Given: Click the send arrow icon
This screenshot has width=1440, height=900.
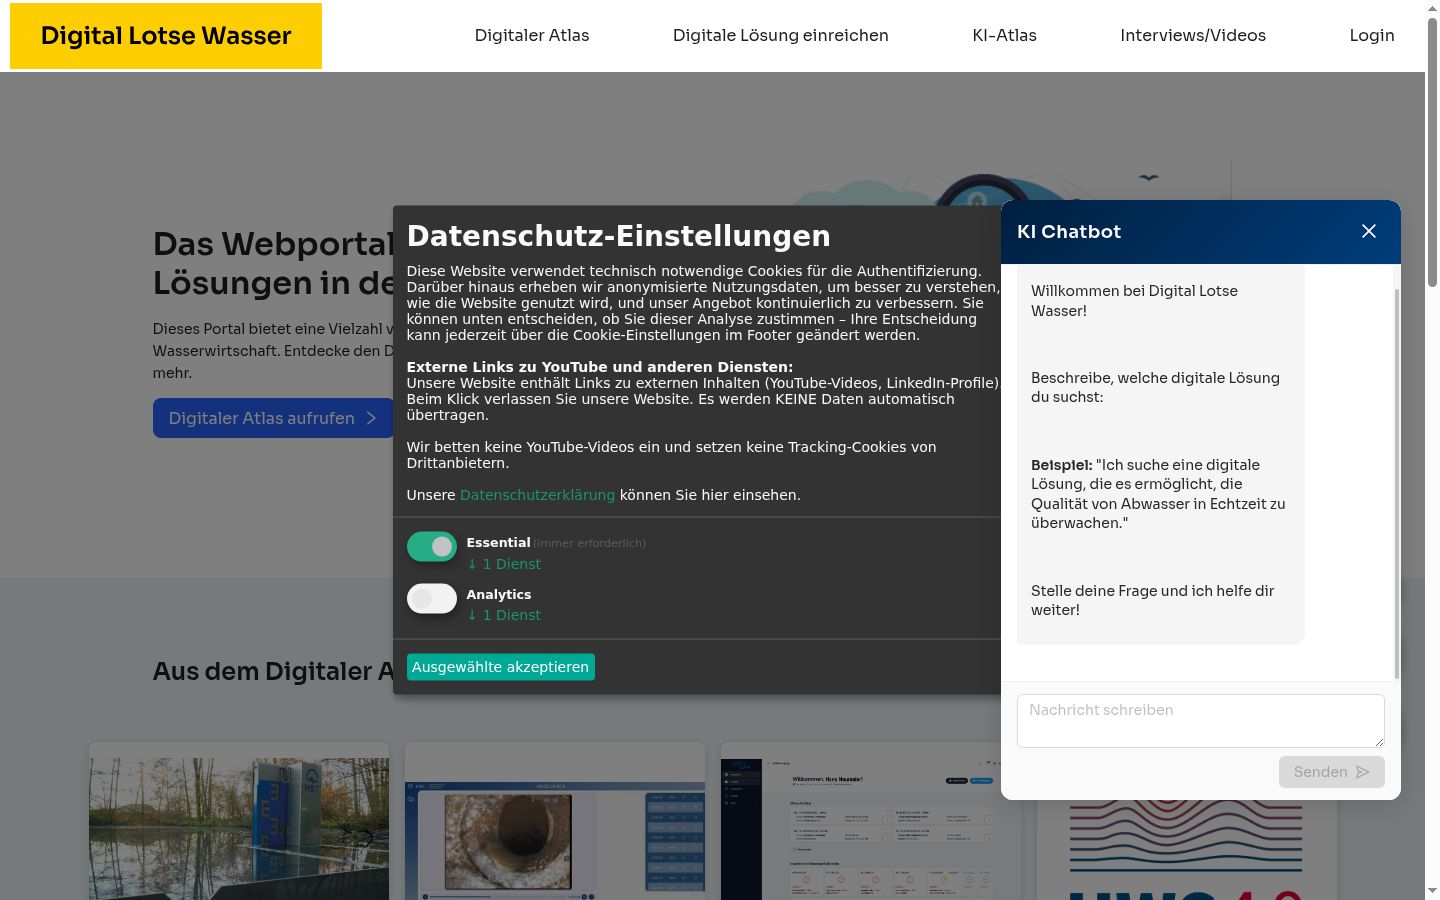Looking at the screenshot, I should tap(1362, 772).
